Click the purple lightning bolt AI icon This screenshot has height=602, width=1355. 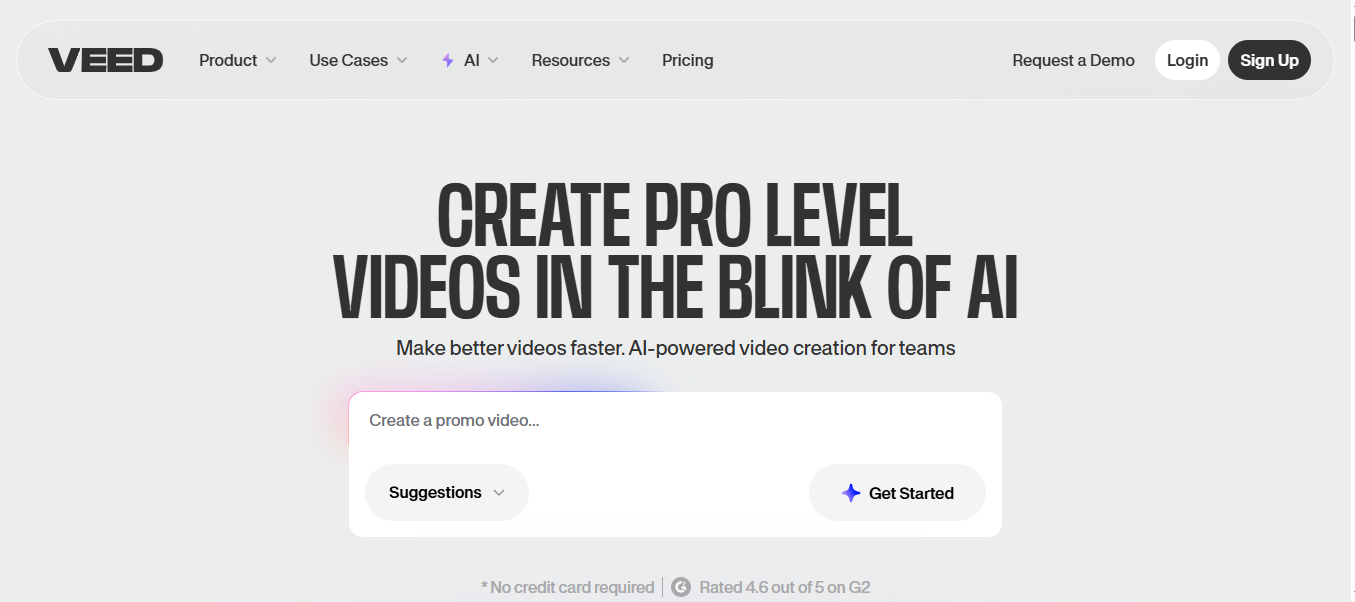(x=448, y=60)
